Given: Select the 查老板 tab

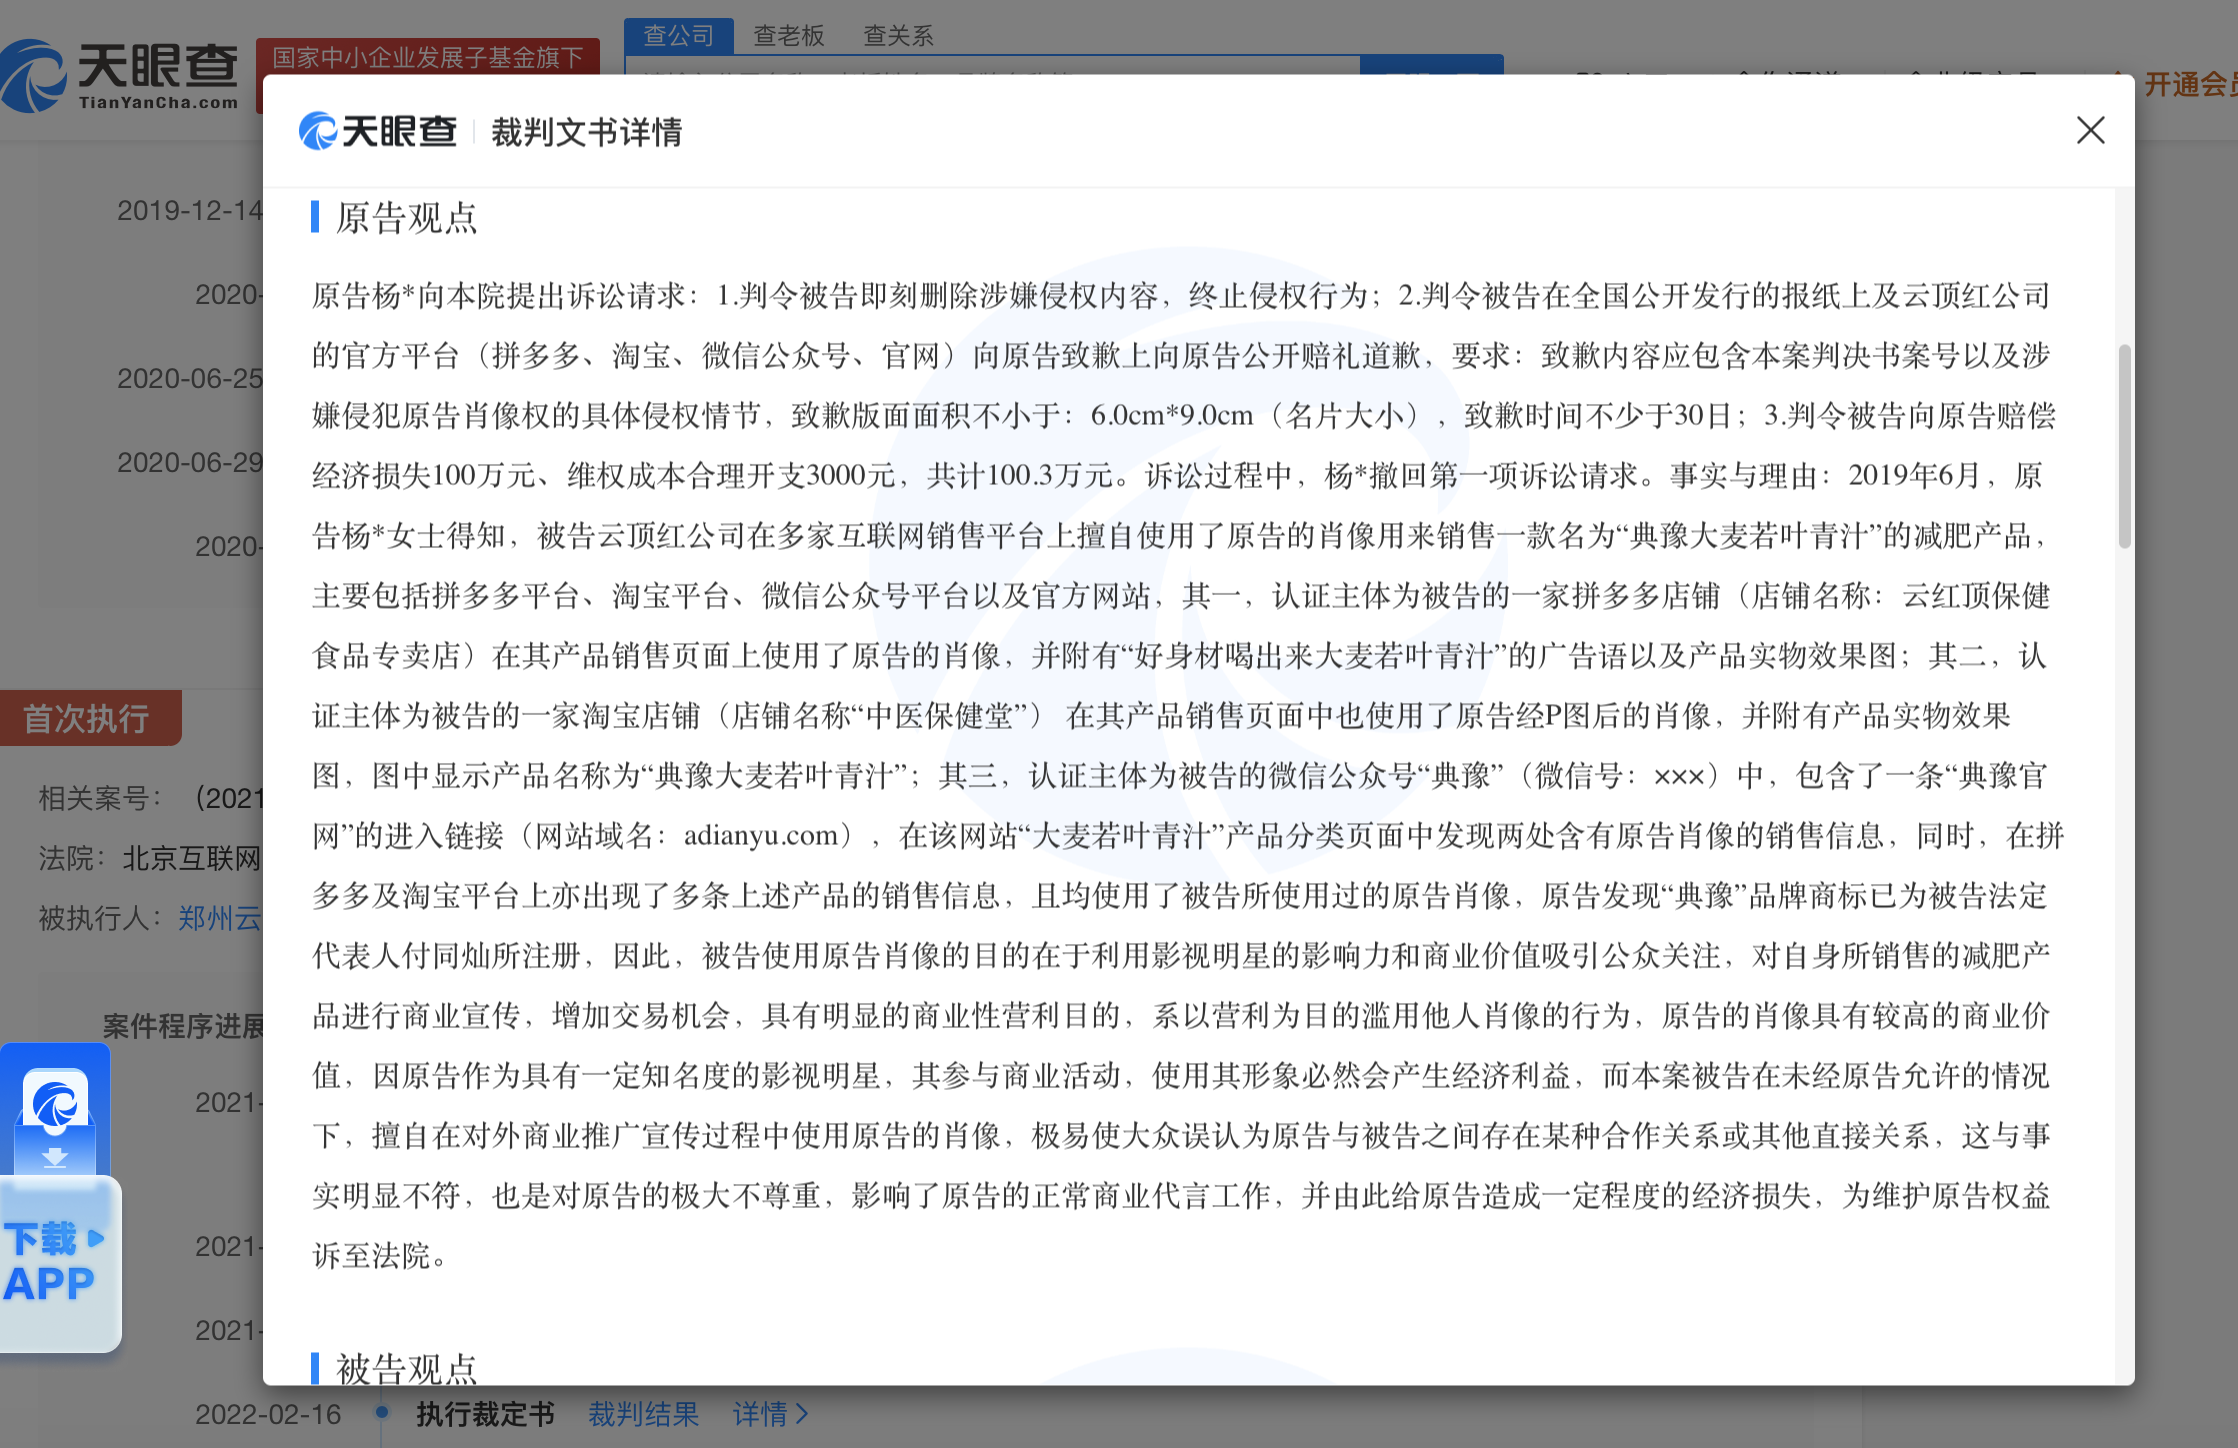Looking at the screenshot, I should [788, 36].
